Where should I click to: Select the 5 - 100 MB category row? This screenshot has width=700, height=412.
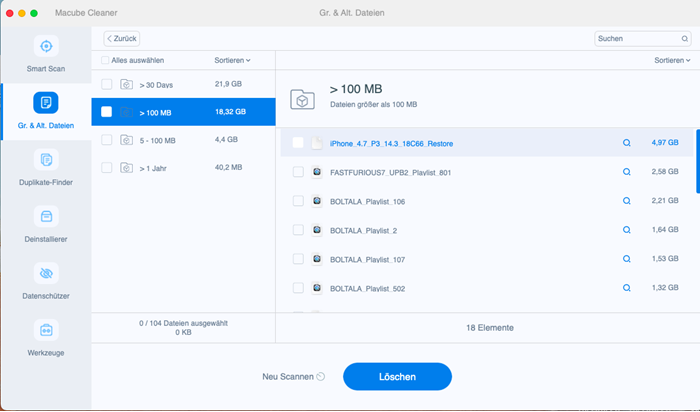183,140
